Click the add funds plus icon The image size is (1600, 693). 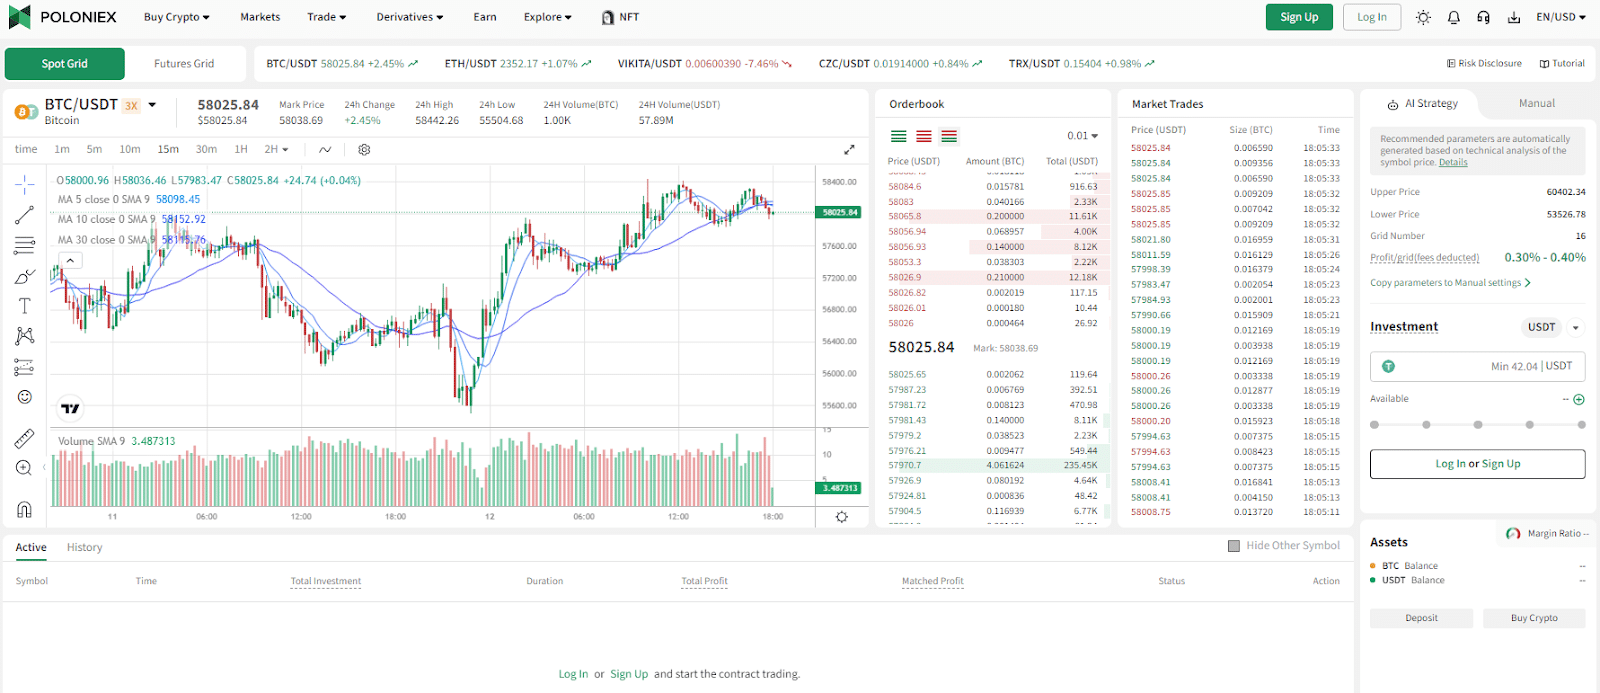point(1579,399)
